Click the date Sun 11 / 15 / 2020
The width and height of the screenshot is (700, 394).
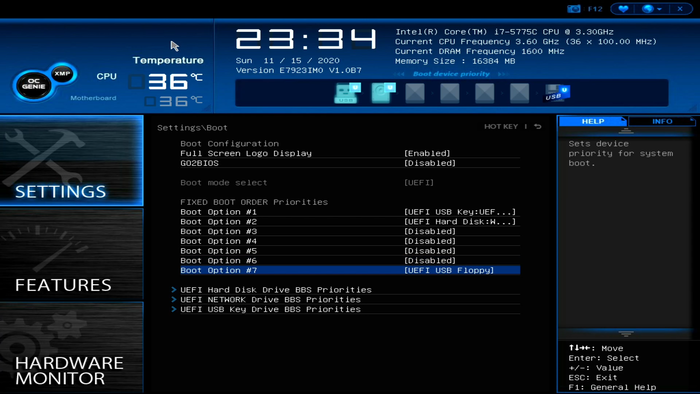tap(288, 61)
